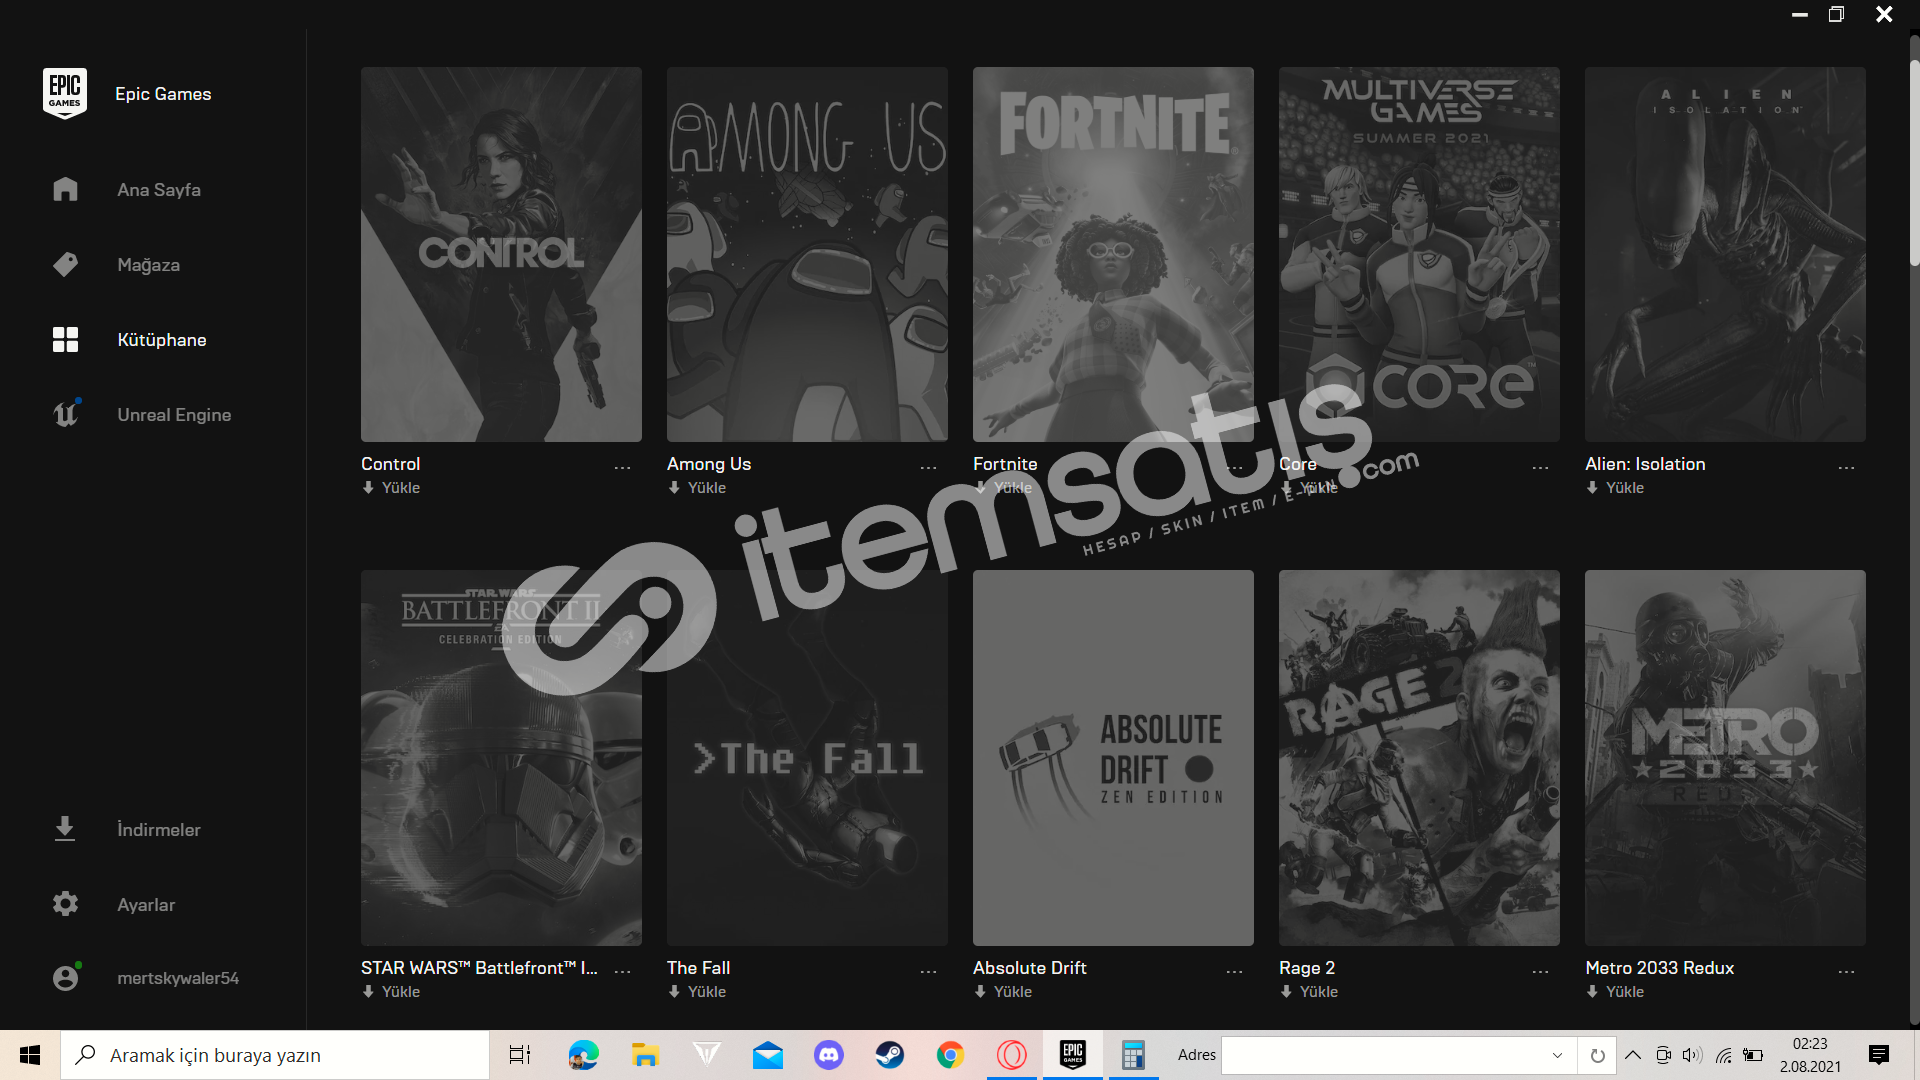
Task: Go to Unreal Engine menu item
Action: coord(174,415)
